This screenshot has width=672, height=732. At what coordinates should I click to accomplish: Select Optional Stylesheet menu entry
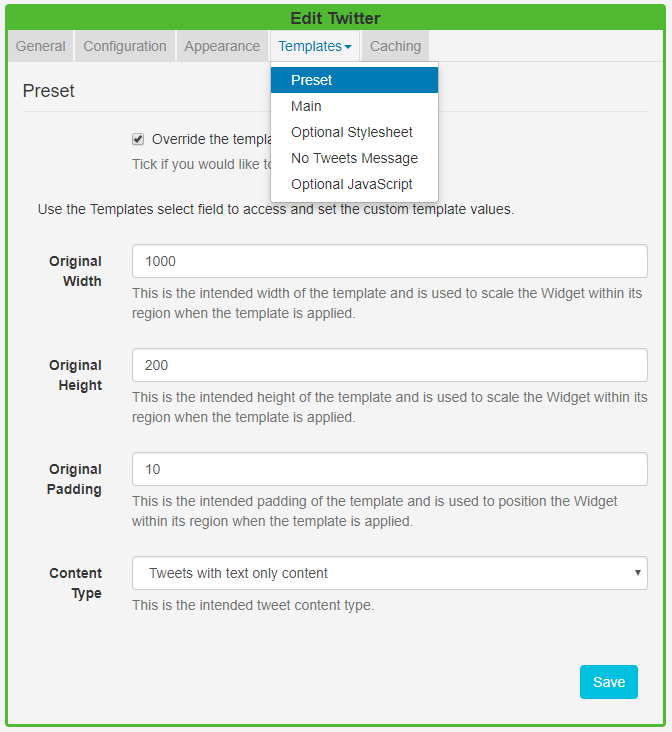(352, 132)
